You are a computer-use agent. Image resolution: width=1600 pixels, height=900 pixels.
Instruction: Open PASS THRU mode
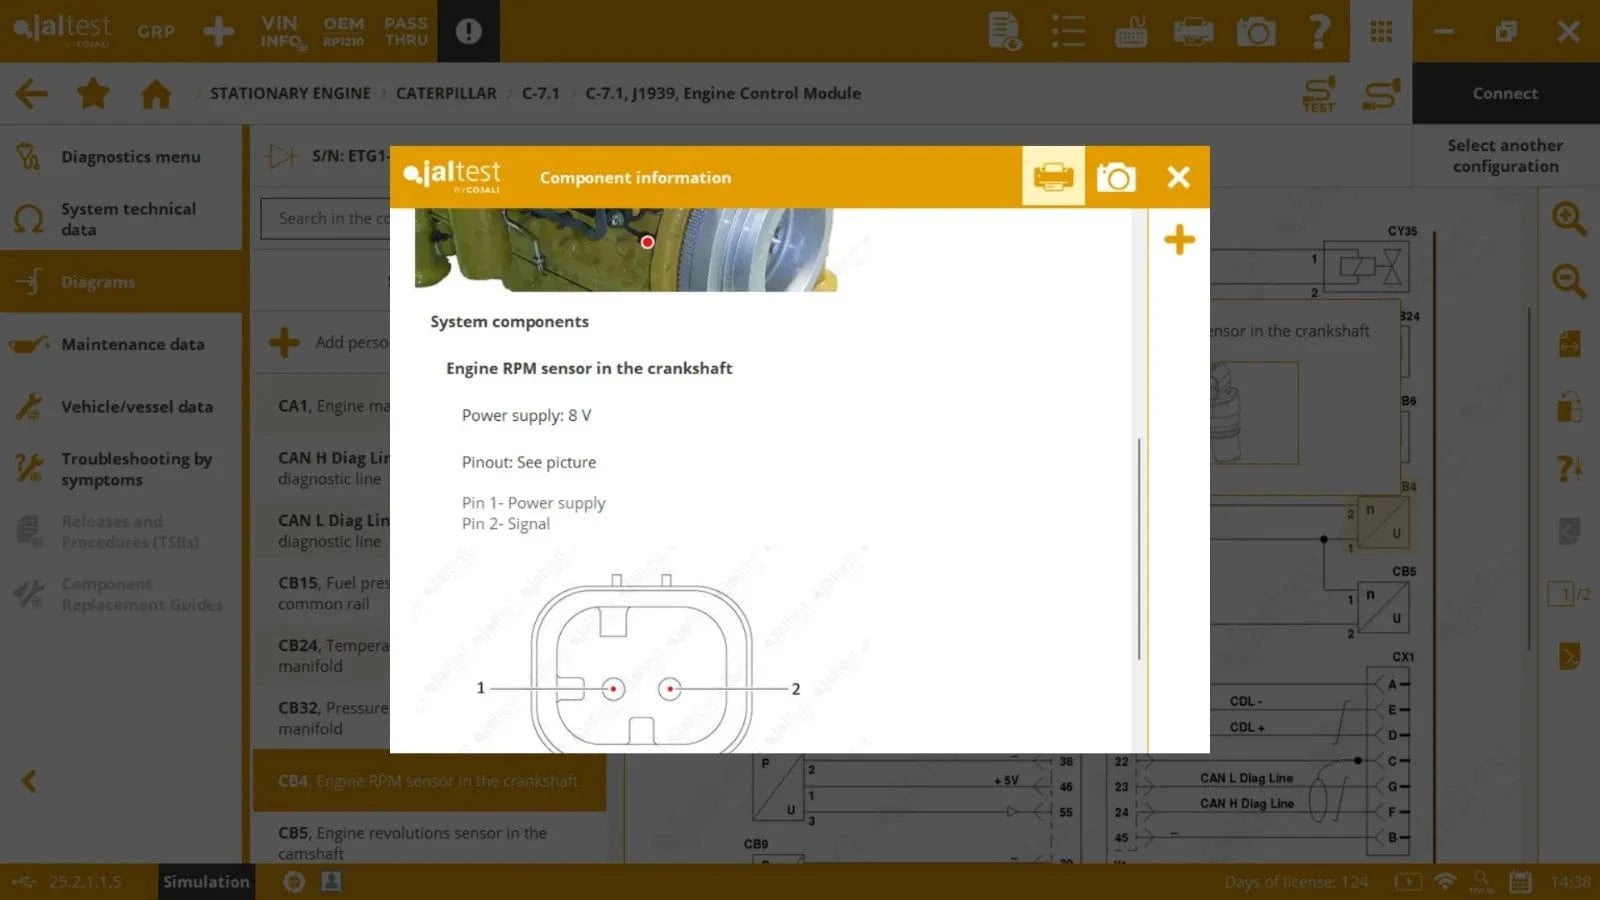coord(406,31)
